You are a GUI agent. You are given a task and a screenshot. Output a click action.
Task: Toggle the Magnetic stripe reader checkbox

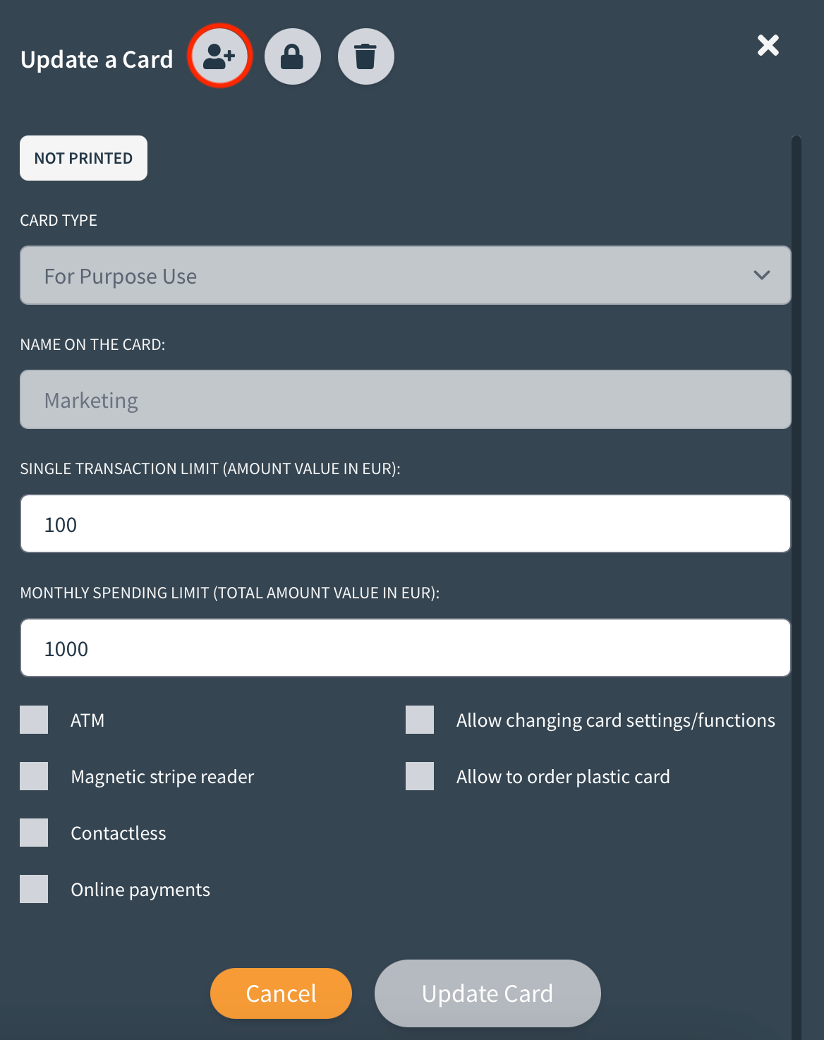[x=34, y=776]
